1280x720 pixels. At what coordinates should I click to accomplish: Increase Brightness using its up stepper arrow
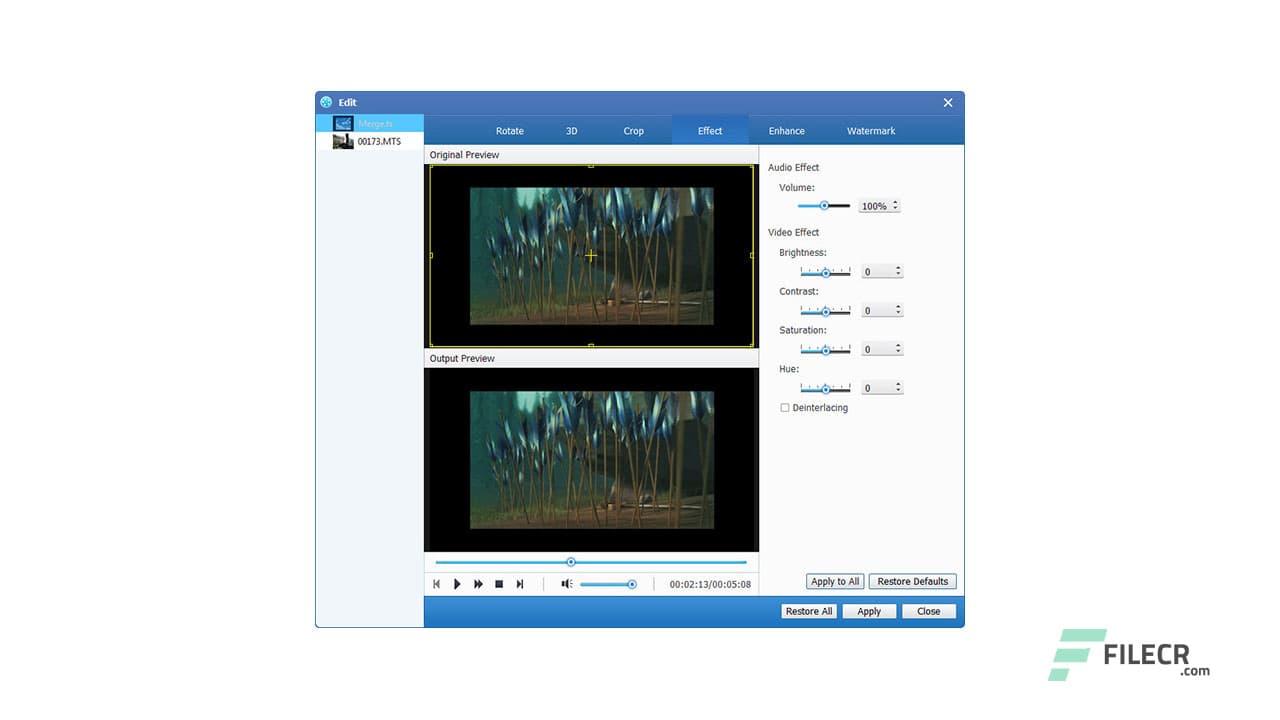coord(896,268)
